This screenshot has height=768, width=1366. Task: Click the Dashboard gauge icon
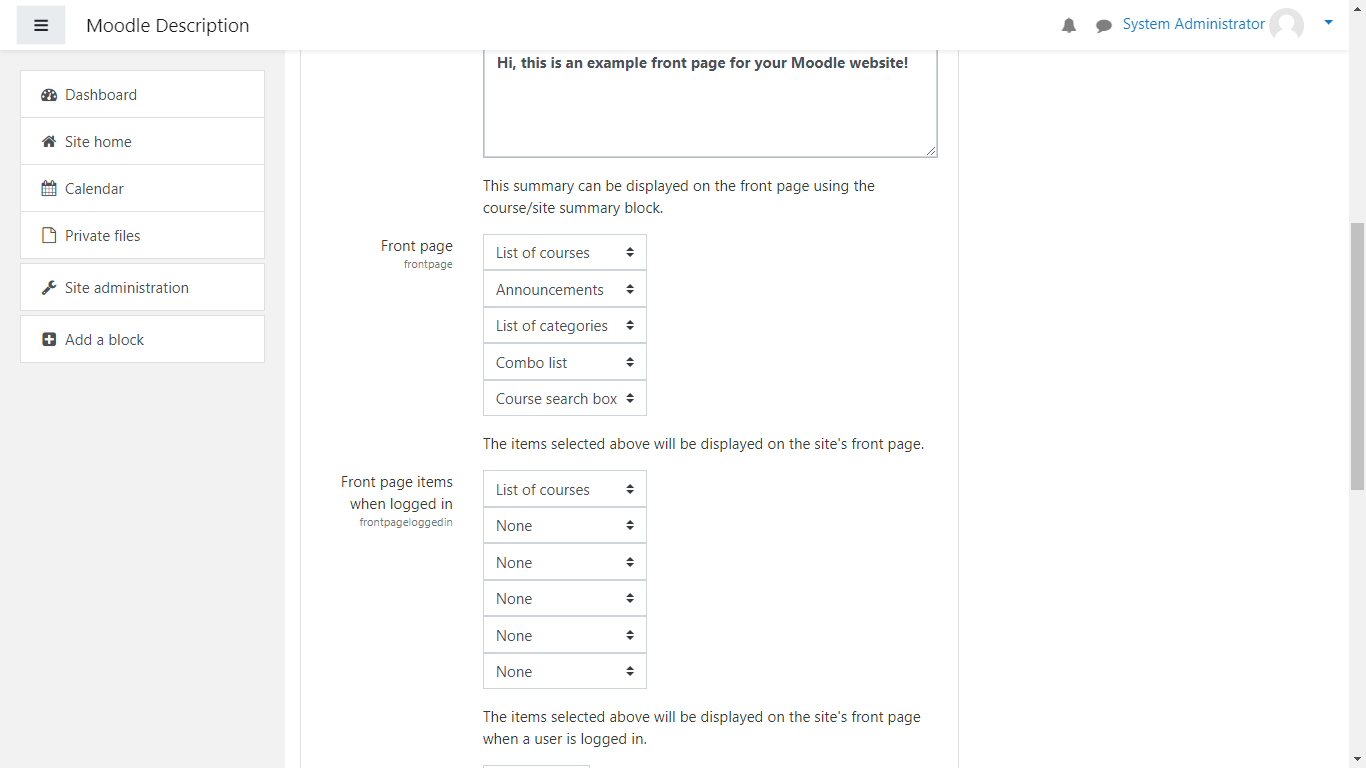click(49, 95)
